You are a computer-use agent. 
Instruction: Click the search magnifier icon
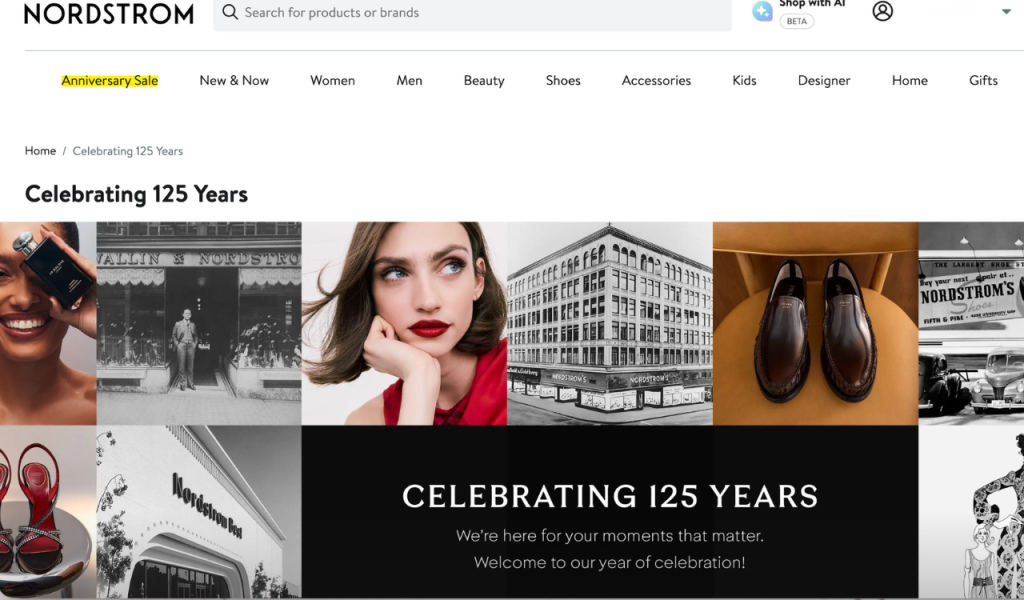pyautogui.click(x=230, y=12)
